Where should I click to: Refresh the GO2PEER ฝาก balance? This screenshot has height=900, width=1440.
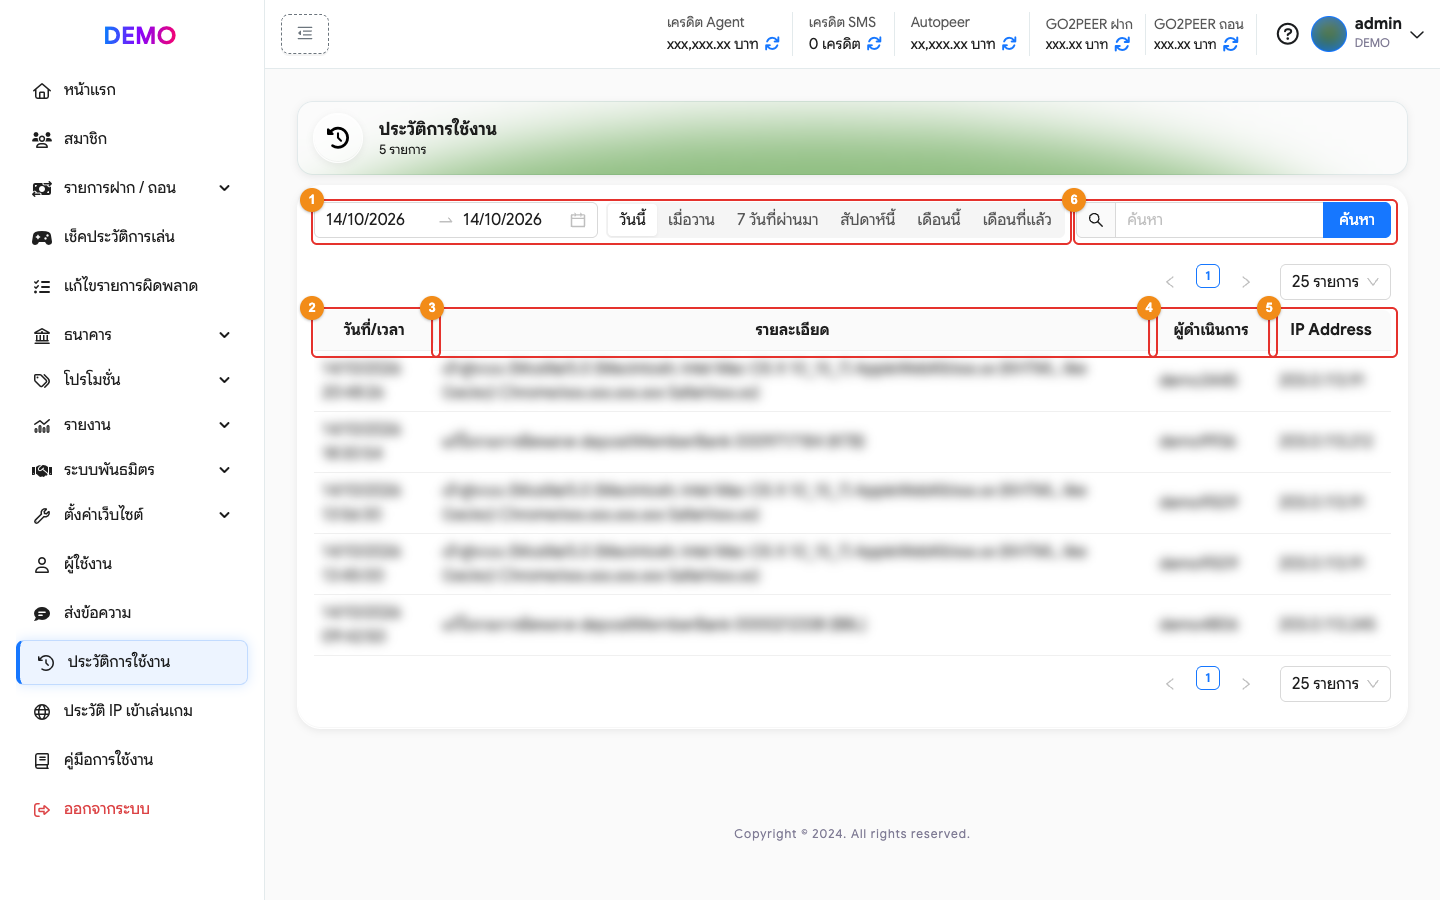click(x=1122, y=44)
